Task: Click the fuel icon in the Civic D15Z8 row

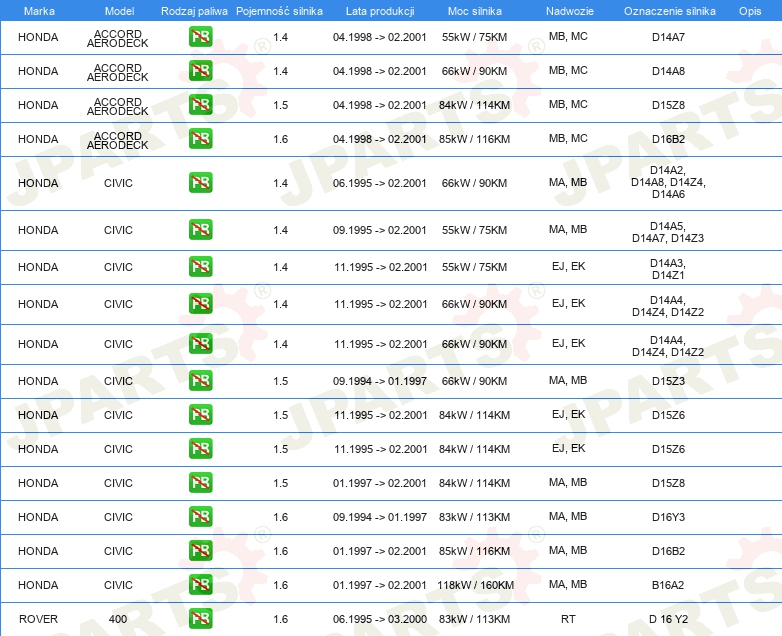Action: pos(200,482)
